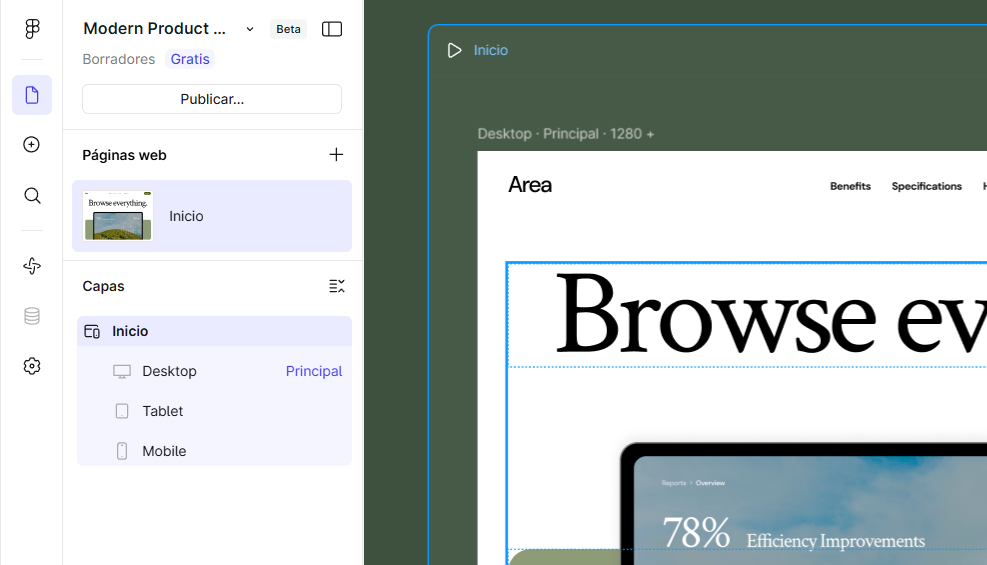The width and height of the screenshot is (987, 565).
Task: Select the Desktop breakpoint layer
Action: pos(169,371)
